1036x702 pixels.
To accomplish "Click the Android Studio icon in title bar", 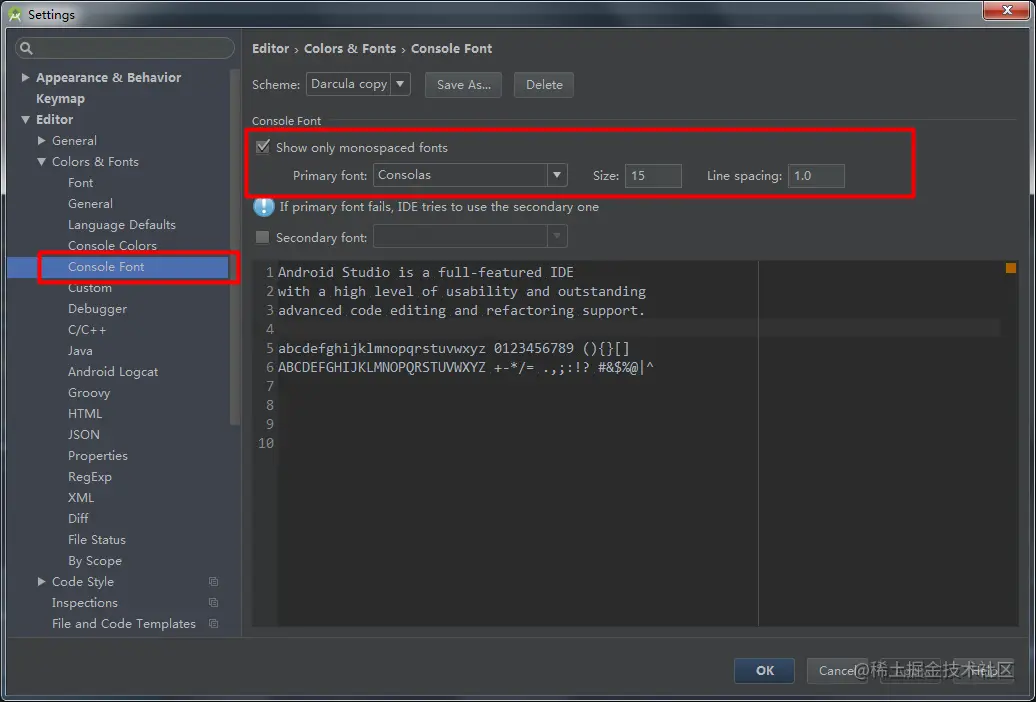I will (15, 14).
